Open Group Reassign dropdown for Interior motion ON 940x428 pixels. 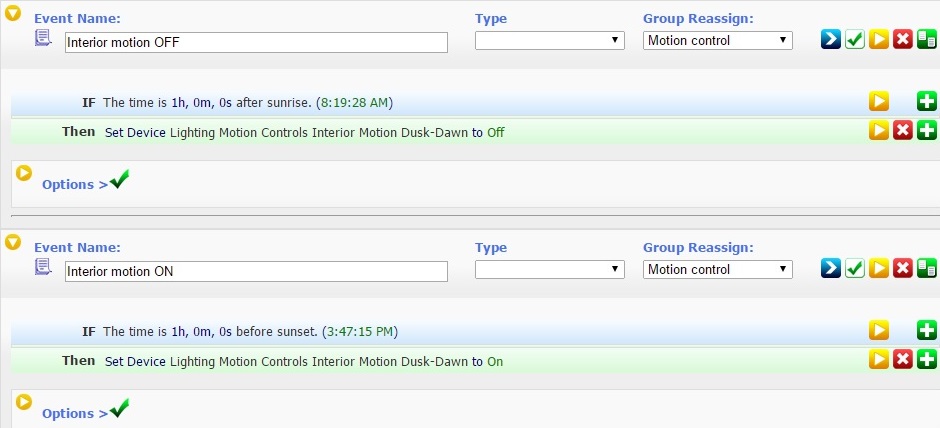pos(717,269)
